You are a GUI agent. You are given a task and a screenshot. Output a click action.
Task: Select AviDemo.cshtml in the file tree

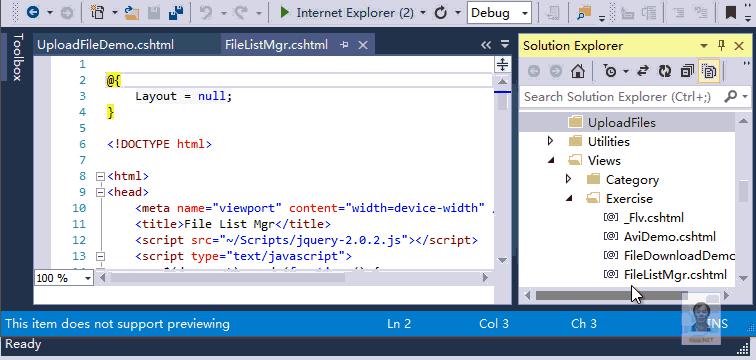coord(669,237)
